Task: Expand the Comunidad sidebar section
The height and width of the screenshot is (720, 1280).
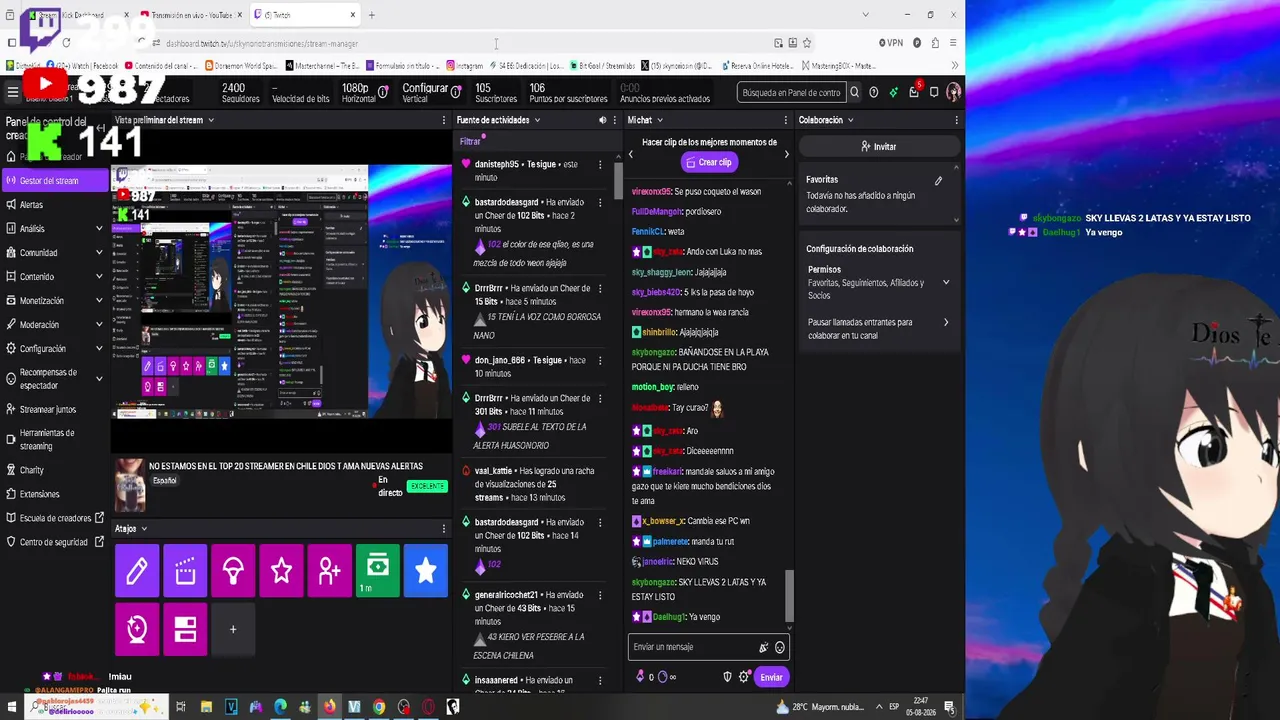Action: (99, 253)
